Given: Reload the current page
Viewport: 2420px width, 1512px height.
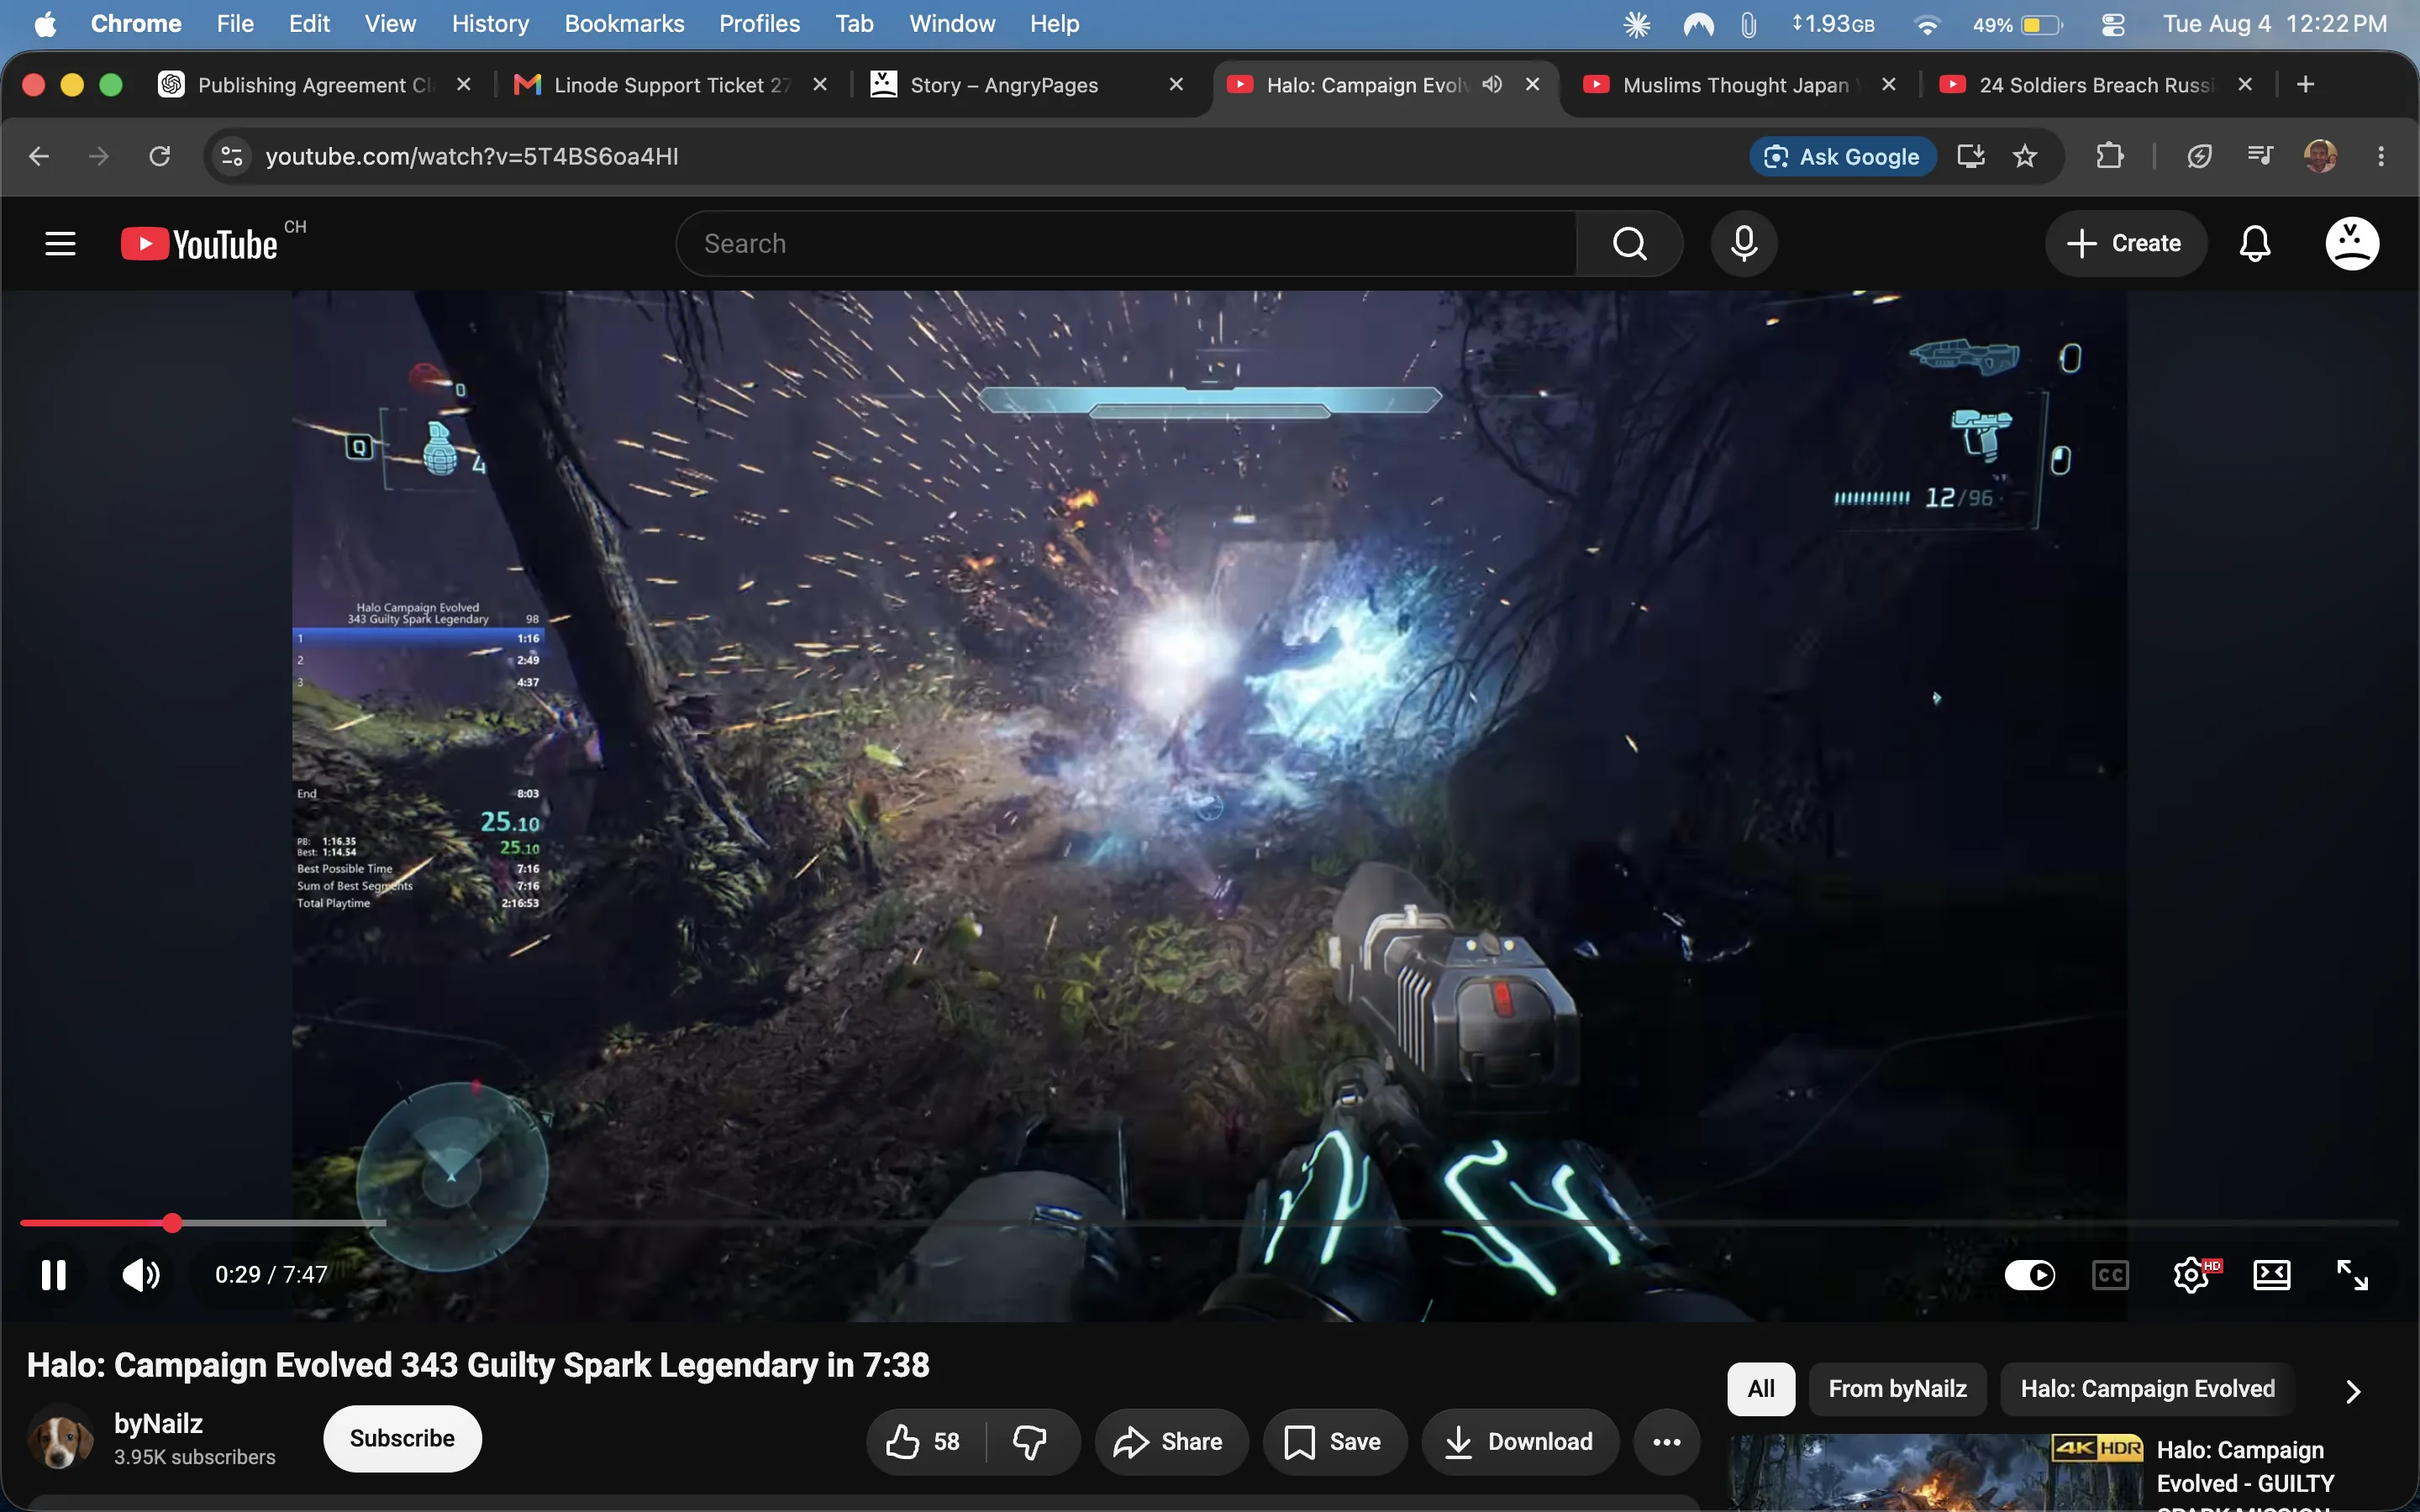Looking at the screenshot, I should pos(159,156).
